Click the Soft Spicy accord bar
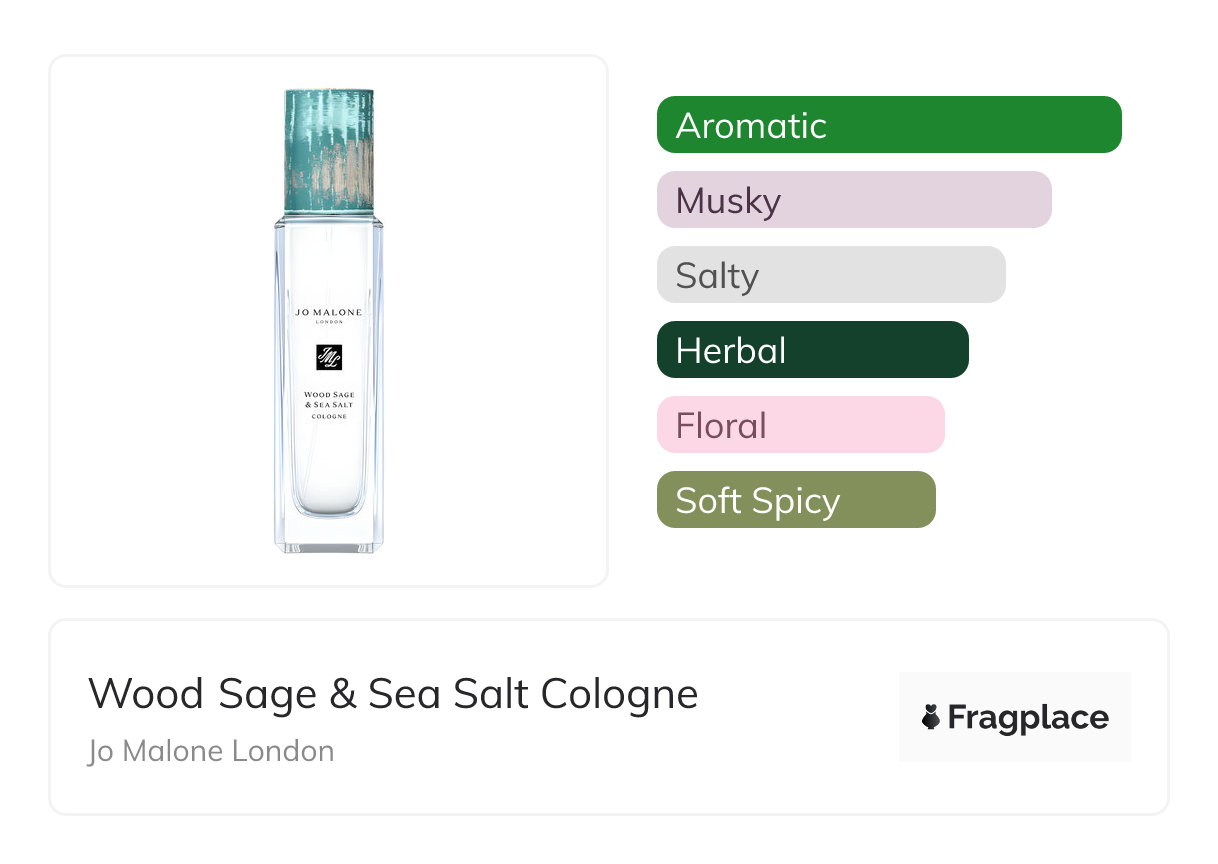 pos(796,500)
